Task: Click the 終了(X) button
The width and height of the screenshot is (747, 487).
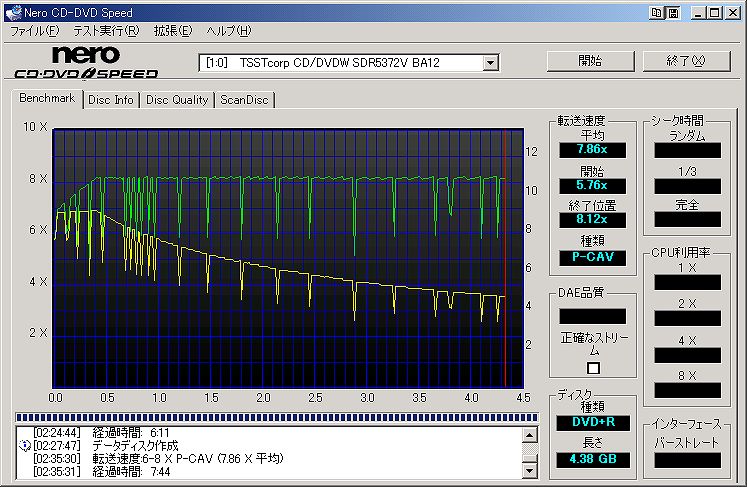Action: coord(686,61)
